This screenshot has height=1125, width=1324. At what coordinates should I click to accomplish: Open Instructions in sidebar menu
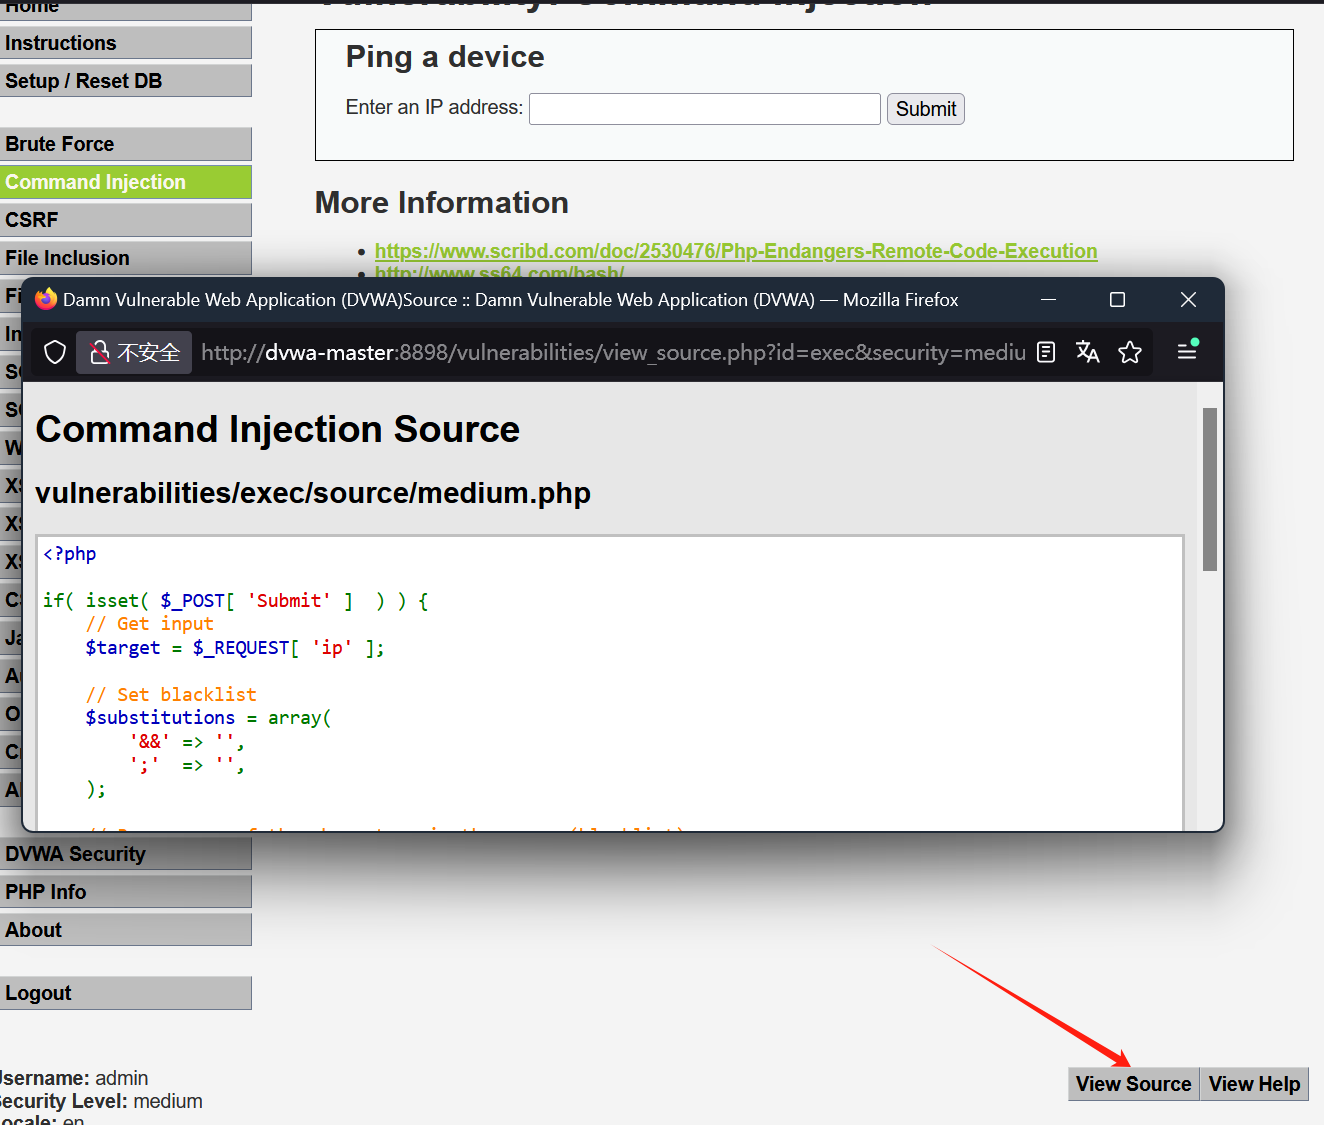pos(125,43)
